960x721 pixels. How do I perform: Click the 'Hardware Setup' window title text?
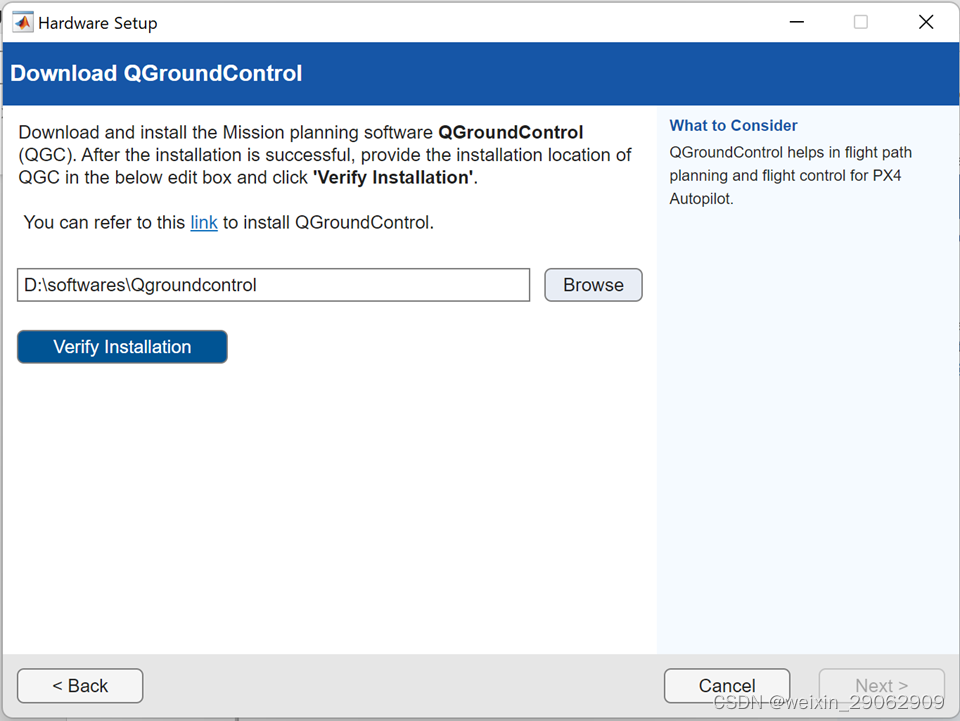pyautogui.click(x=98, y=23)
